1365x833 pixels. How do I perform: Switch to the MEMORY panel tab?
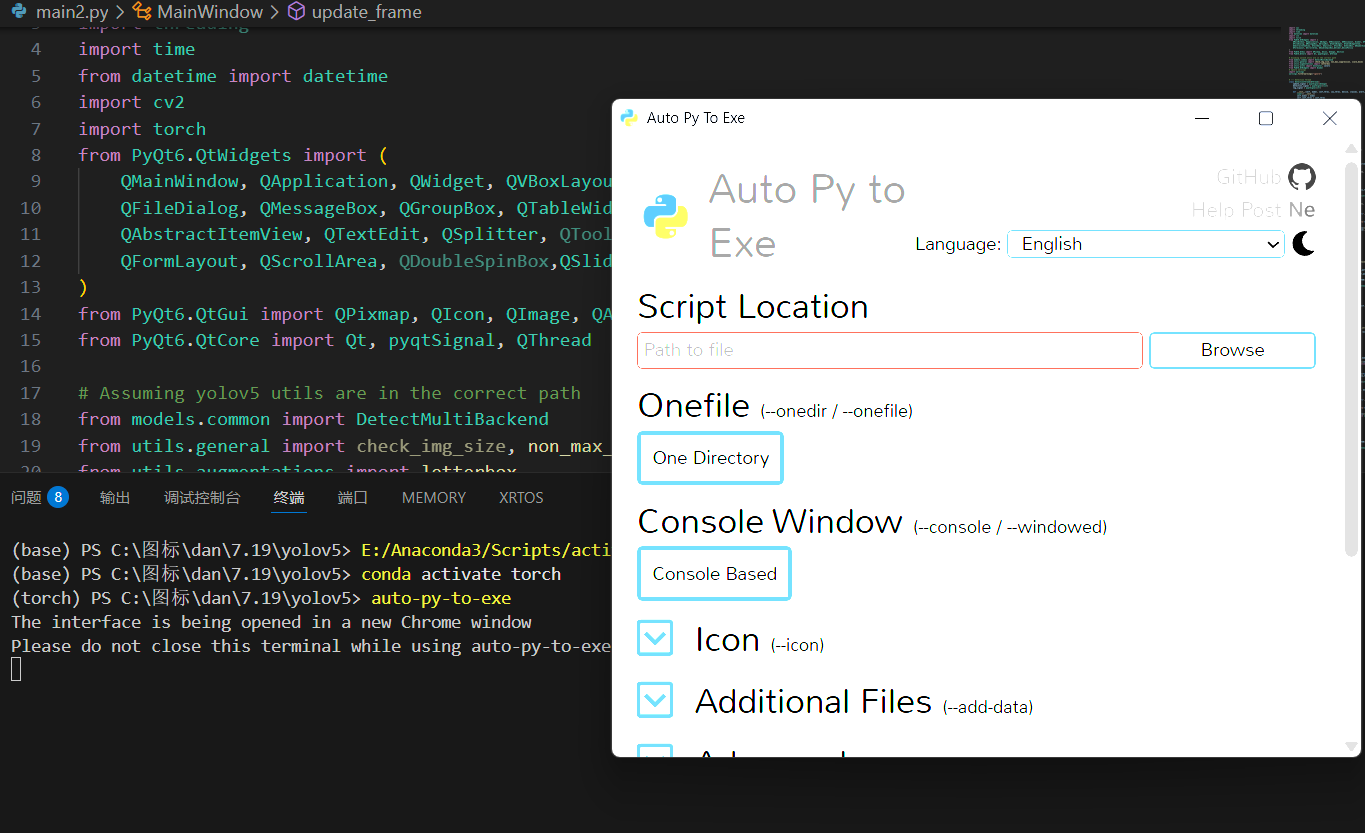pyautogui.click(x=434, y=497)
